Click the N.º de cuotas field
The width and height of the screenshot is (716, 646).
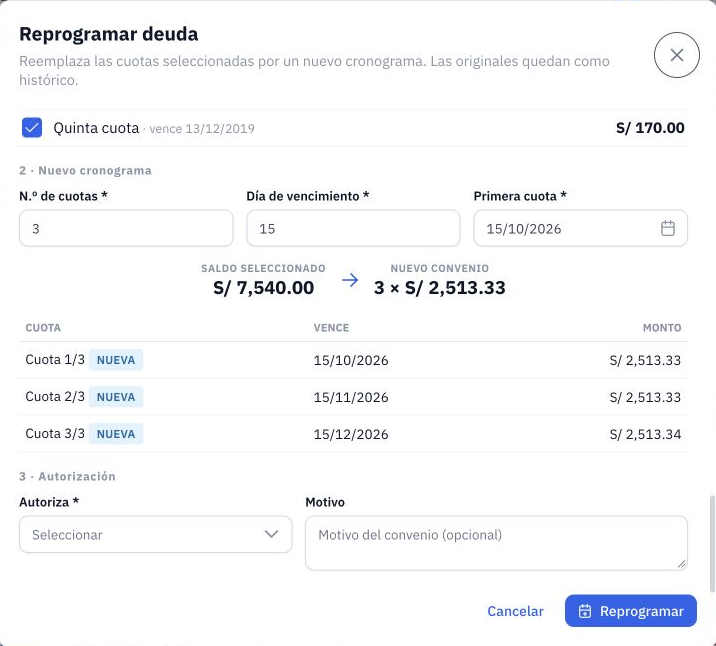click(126, 228)
